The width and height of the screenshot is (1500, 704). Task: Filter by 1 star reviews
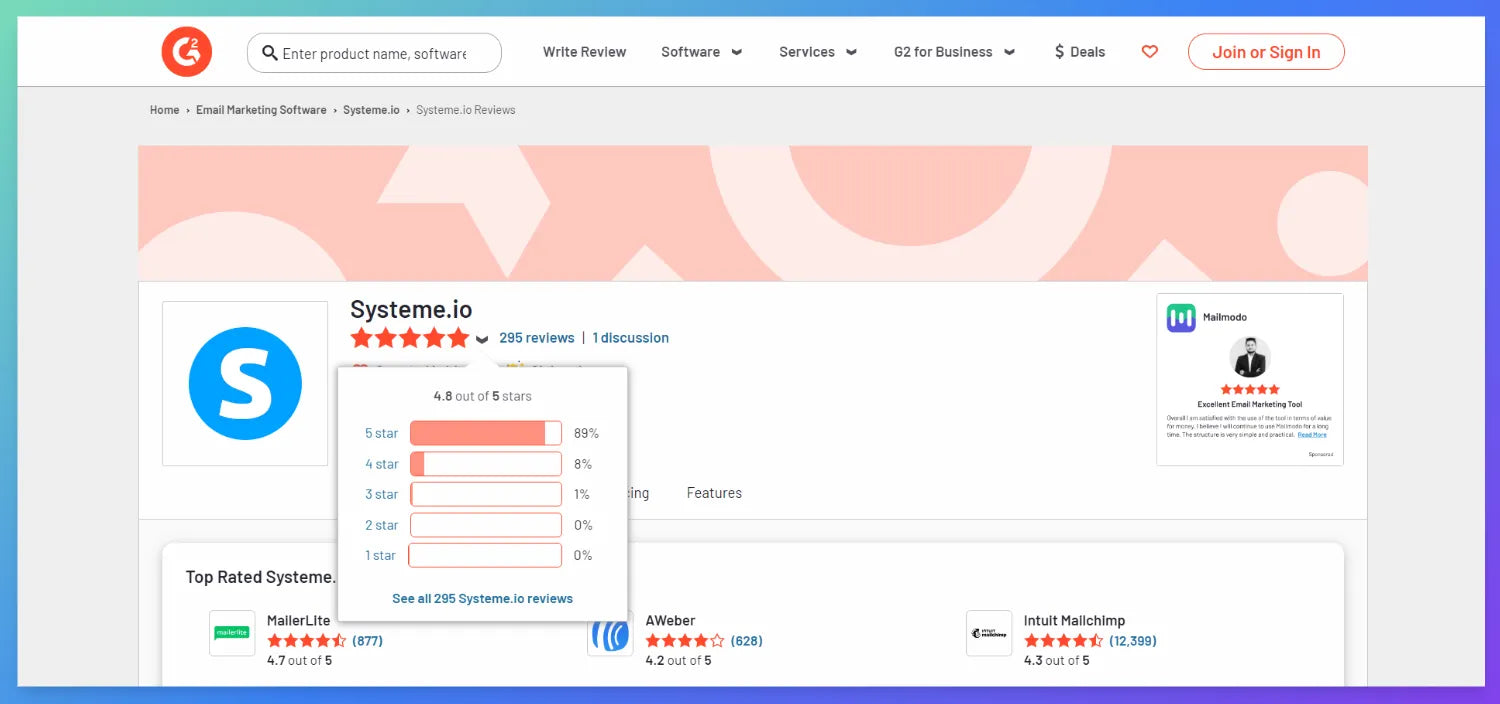pyautogui.click(x=381, y=555)
